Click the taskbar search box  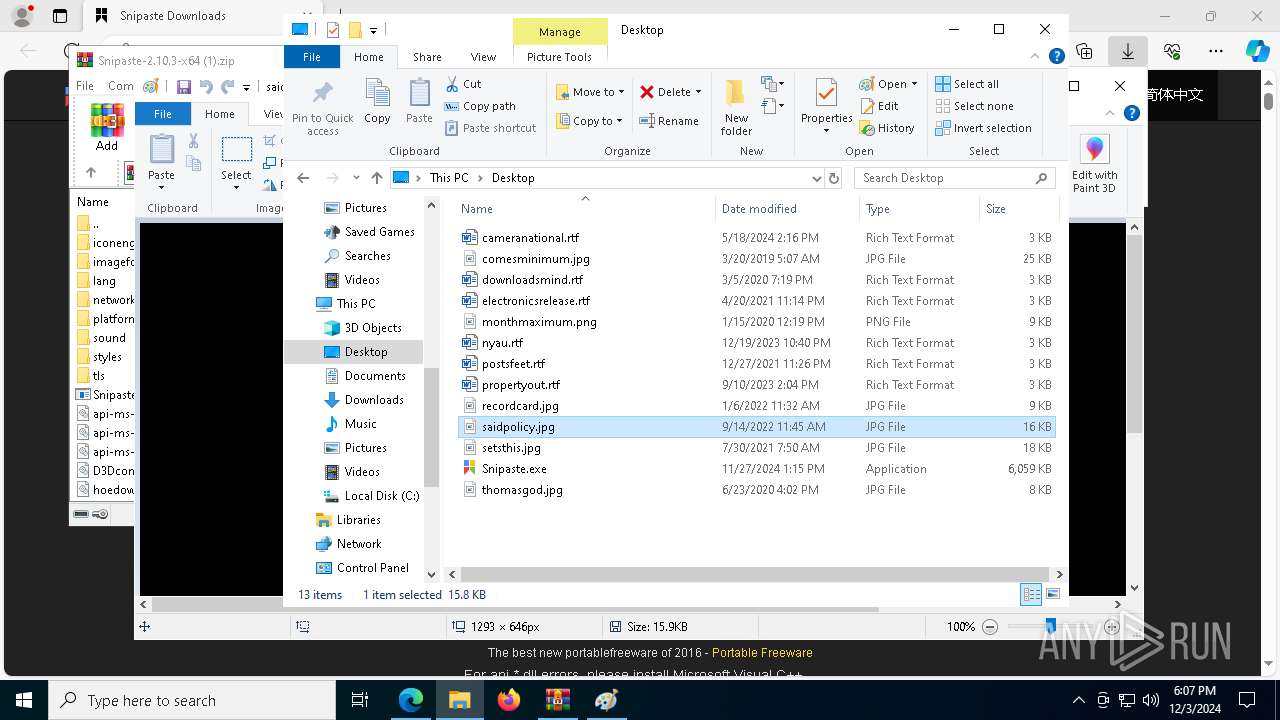tap(192, 700)
